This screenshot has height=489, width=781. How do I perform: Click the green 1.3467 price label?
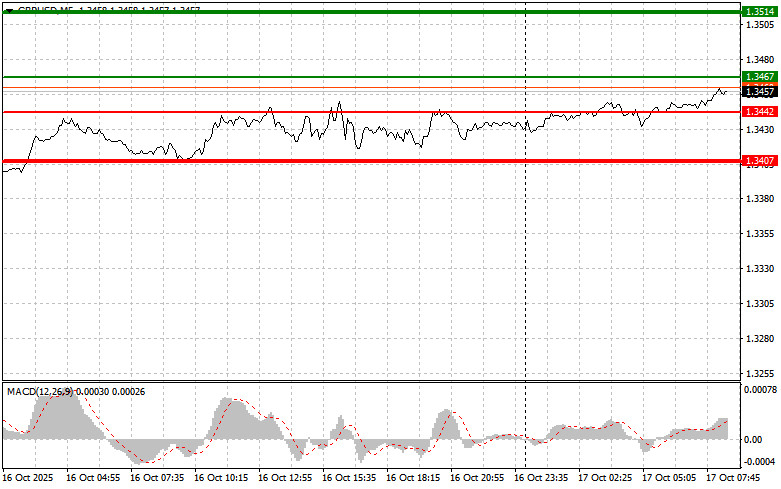[x=759, y=76]
